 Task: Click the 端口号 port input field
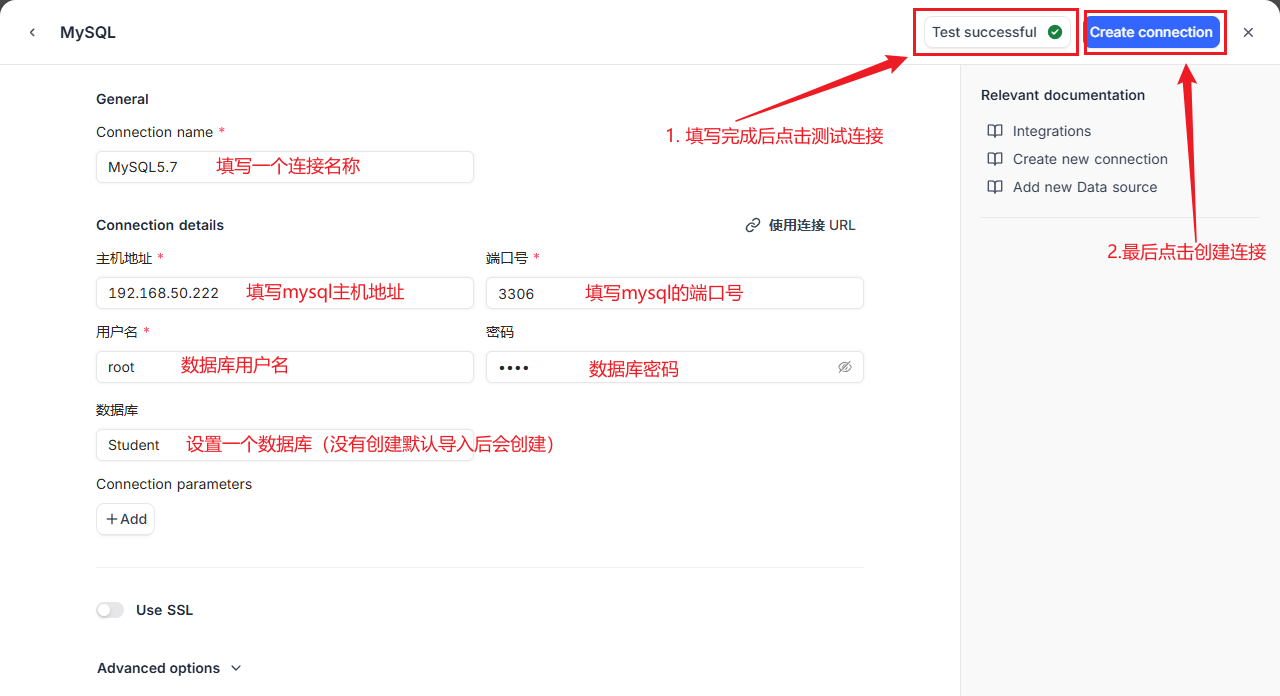click(675, 293)
